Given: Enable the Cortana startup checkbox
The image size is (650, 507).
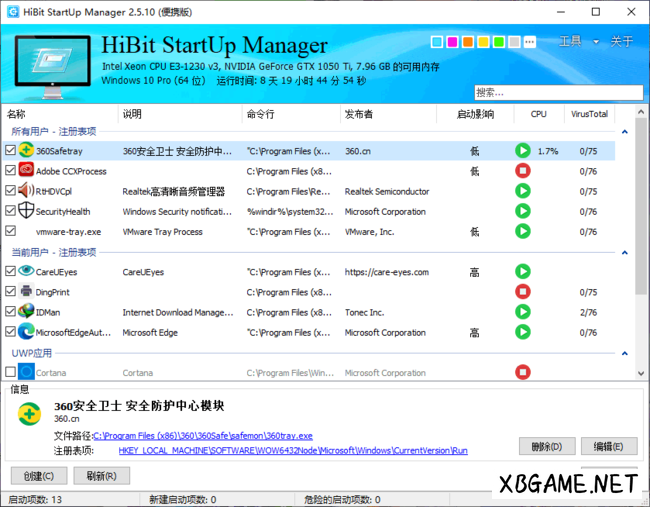Looking at the screenshot, I should click(x=10, y=373).
